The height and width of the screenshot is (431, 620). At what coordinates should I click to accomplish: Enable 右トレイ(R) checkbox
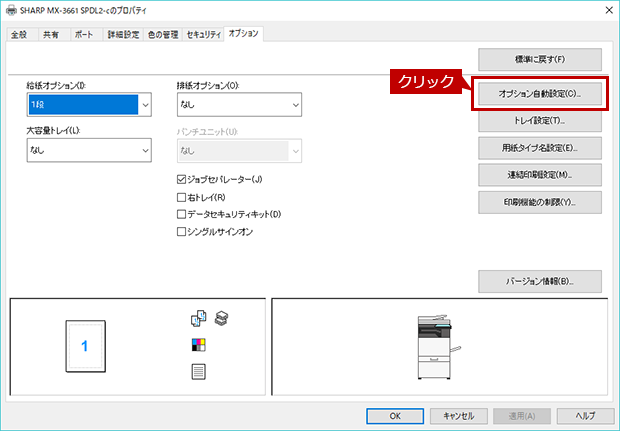(x=181, y=197)
